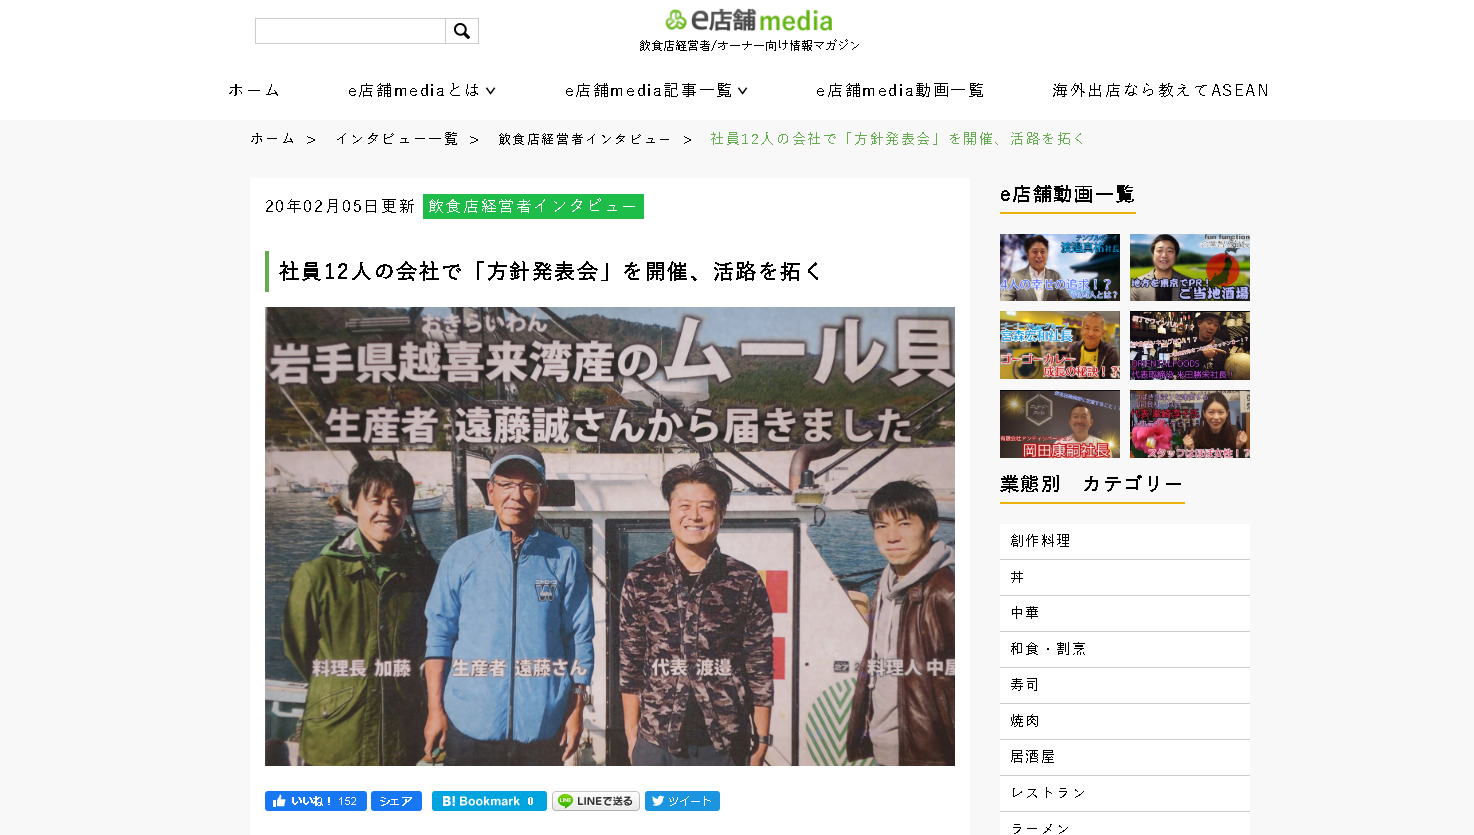Viewport: 1474px width, 835px height.
Task: Select the 居酒屋 category
Action: 1124,756
